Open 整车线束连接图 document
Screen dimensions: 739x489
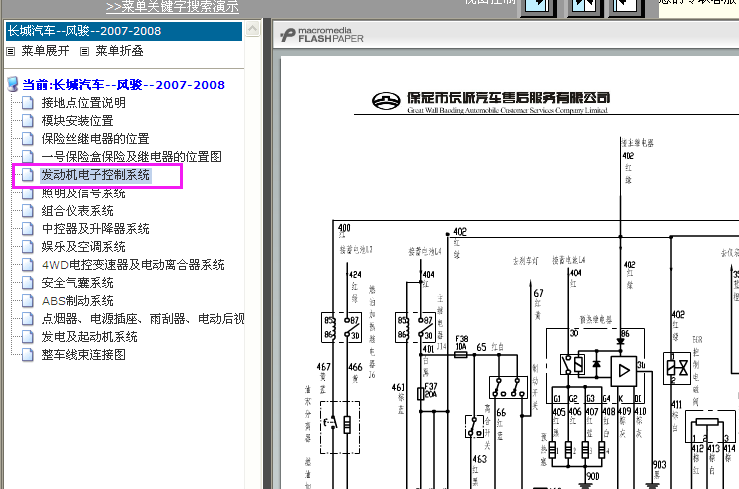point(83,355)
